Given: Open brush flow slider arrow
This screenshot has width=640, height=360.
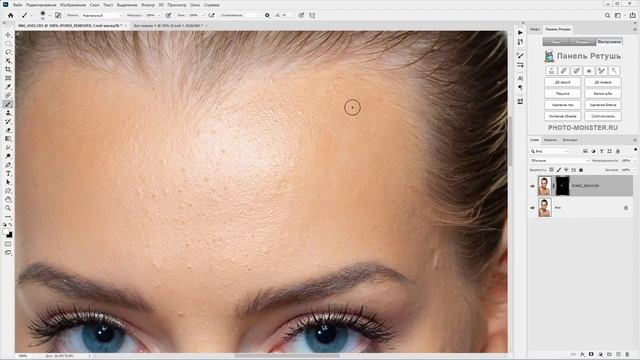Looking at the screenshot, I should pyautogui.click(x=202, y=15).
